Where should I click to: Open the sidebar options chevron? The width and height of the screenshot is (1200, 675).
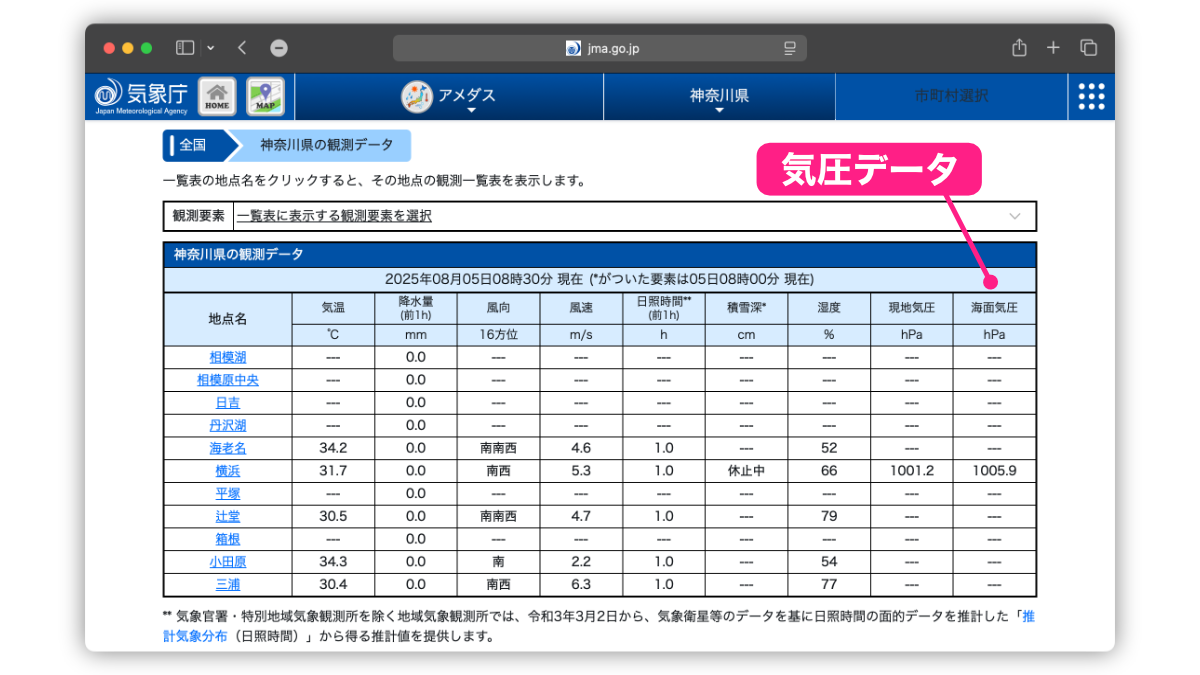pos(210,47)
